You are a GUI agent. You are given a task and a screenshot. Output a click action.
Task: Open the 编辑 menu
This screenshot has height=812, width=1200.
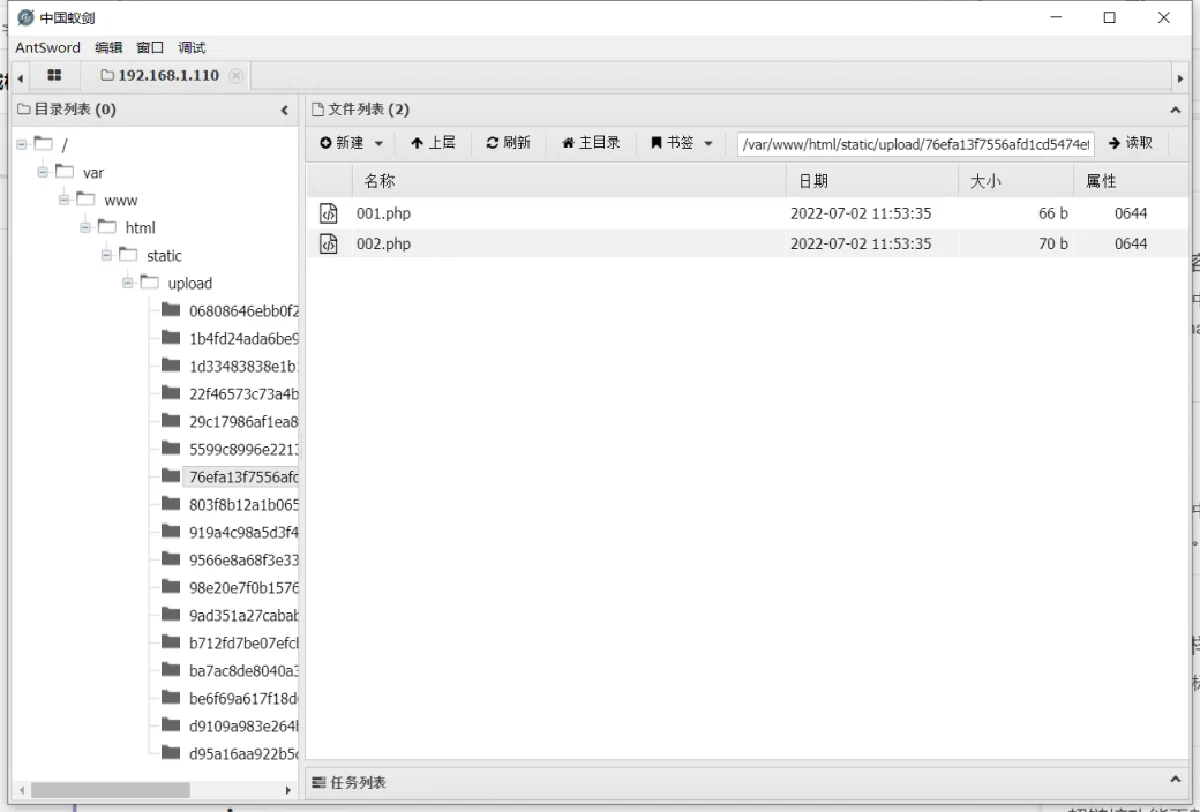tap(109, 47)
